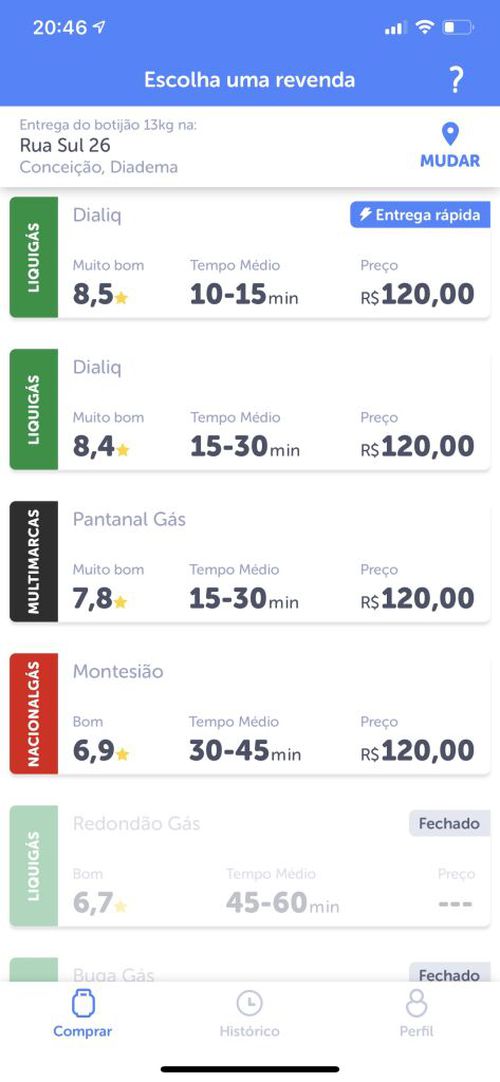The image size is (500, 1082).
Task: Tap the yellow star beside 8,5 rating
Action: point(121,298)
